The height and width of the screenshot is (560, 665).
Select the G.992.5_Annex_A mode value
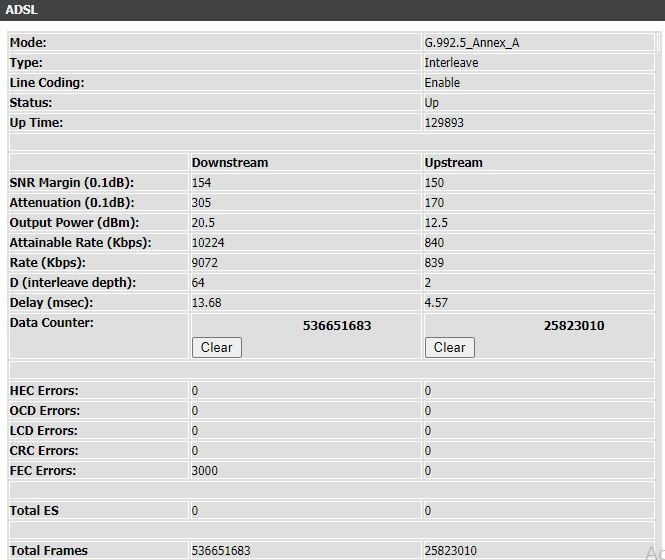point(471,43)
